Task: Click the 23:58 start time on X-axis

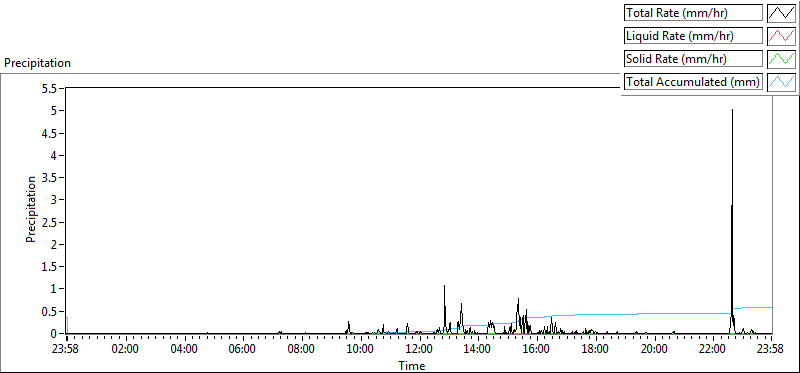Action: (66, 350)
